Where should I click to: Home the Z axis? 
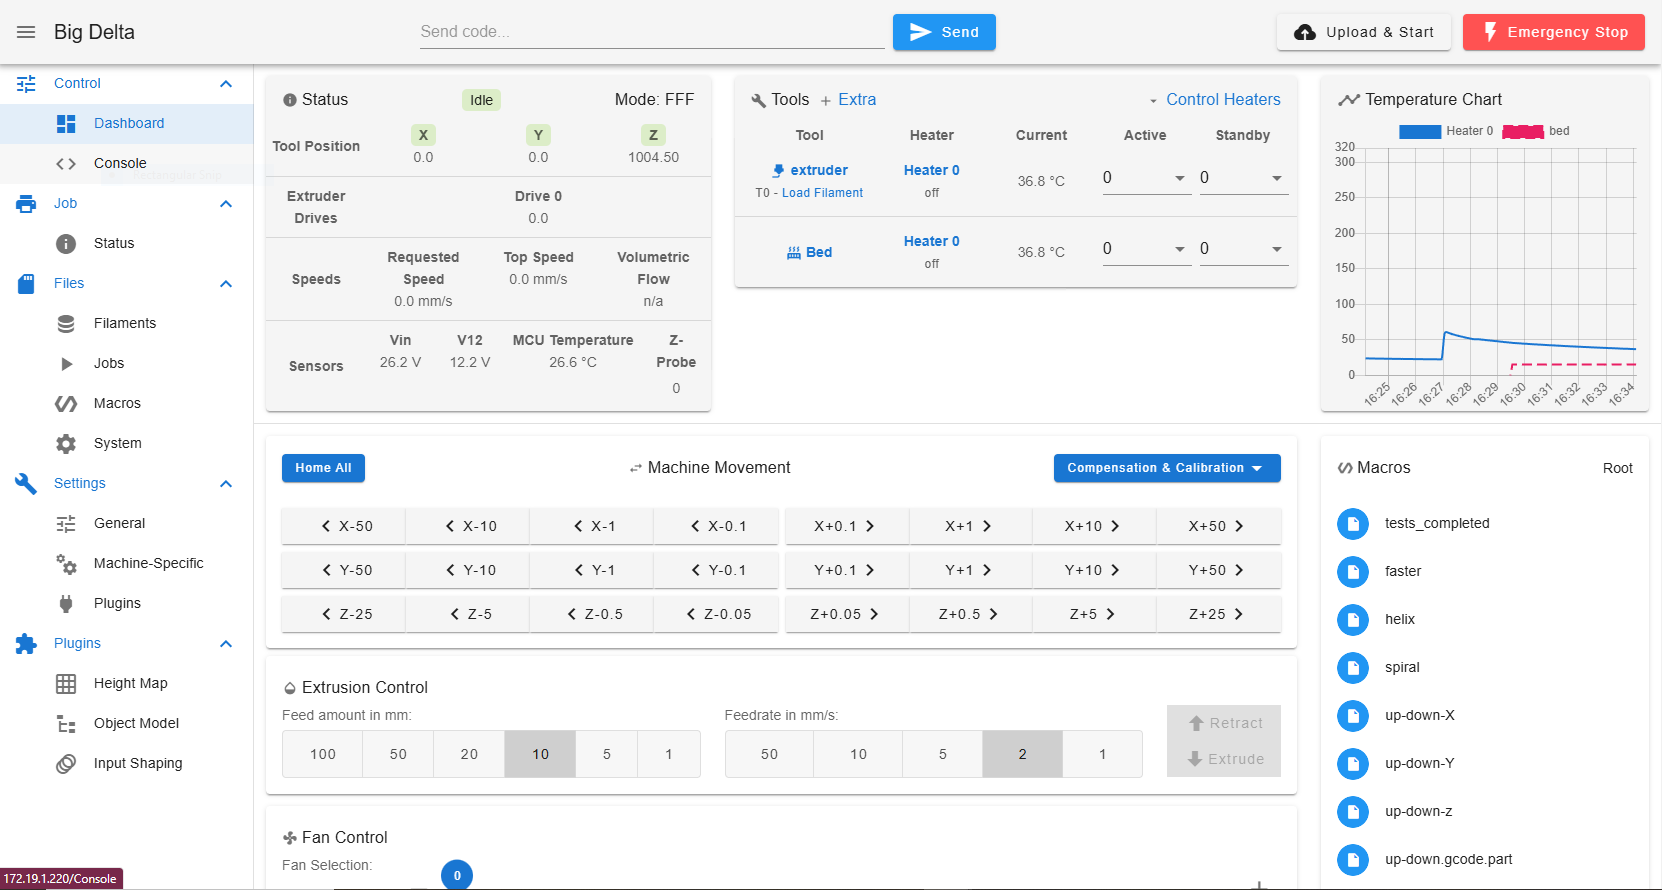click(x=653, y=135)
